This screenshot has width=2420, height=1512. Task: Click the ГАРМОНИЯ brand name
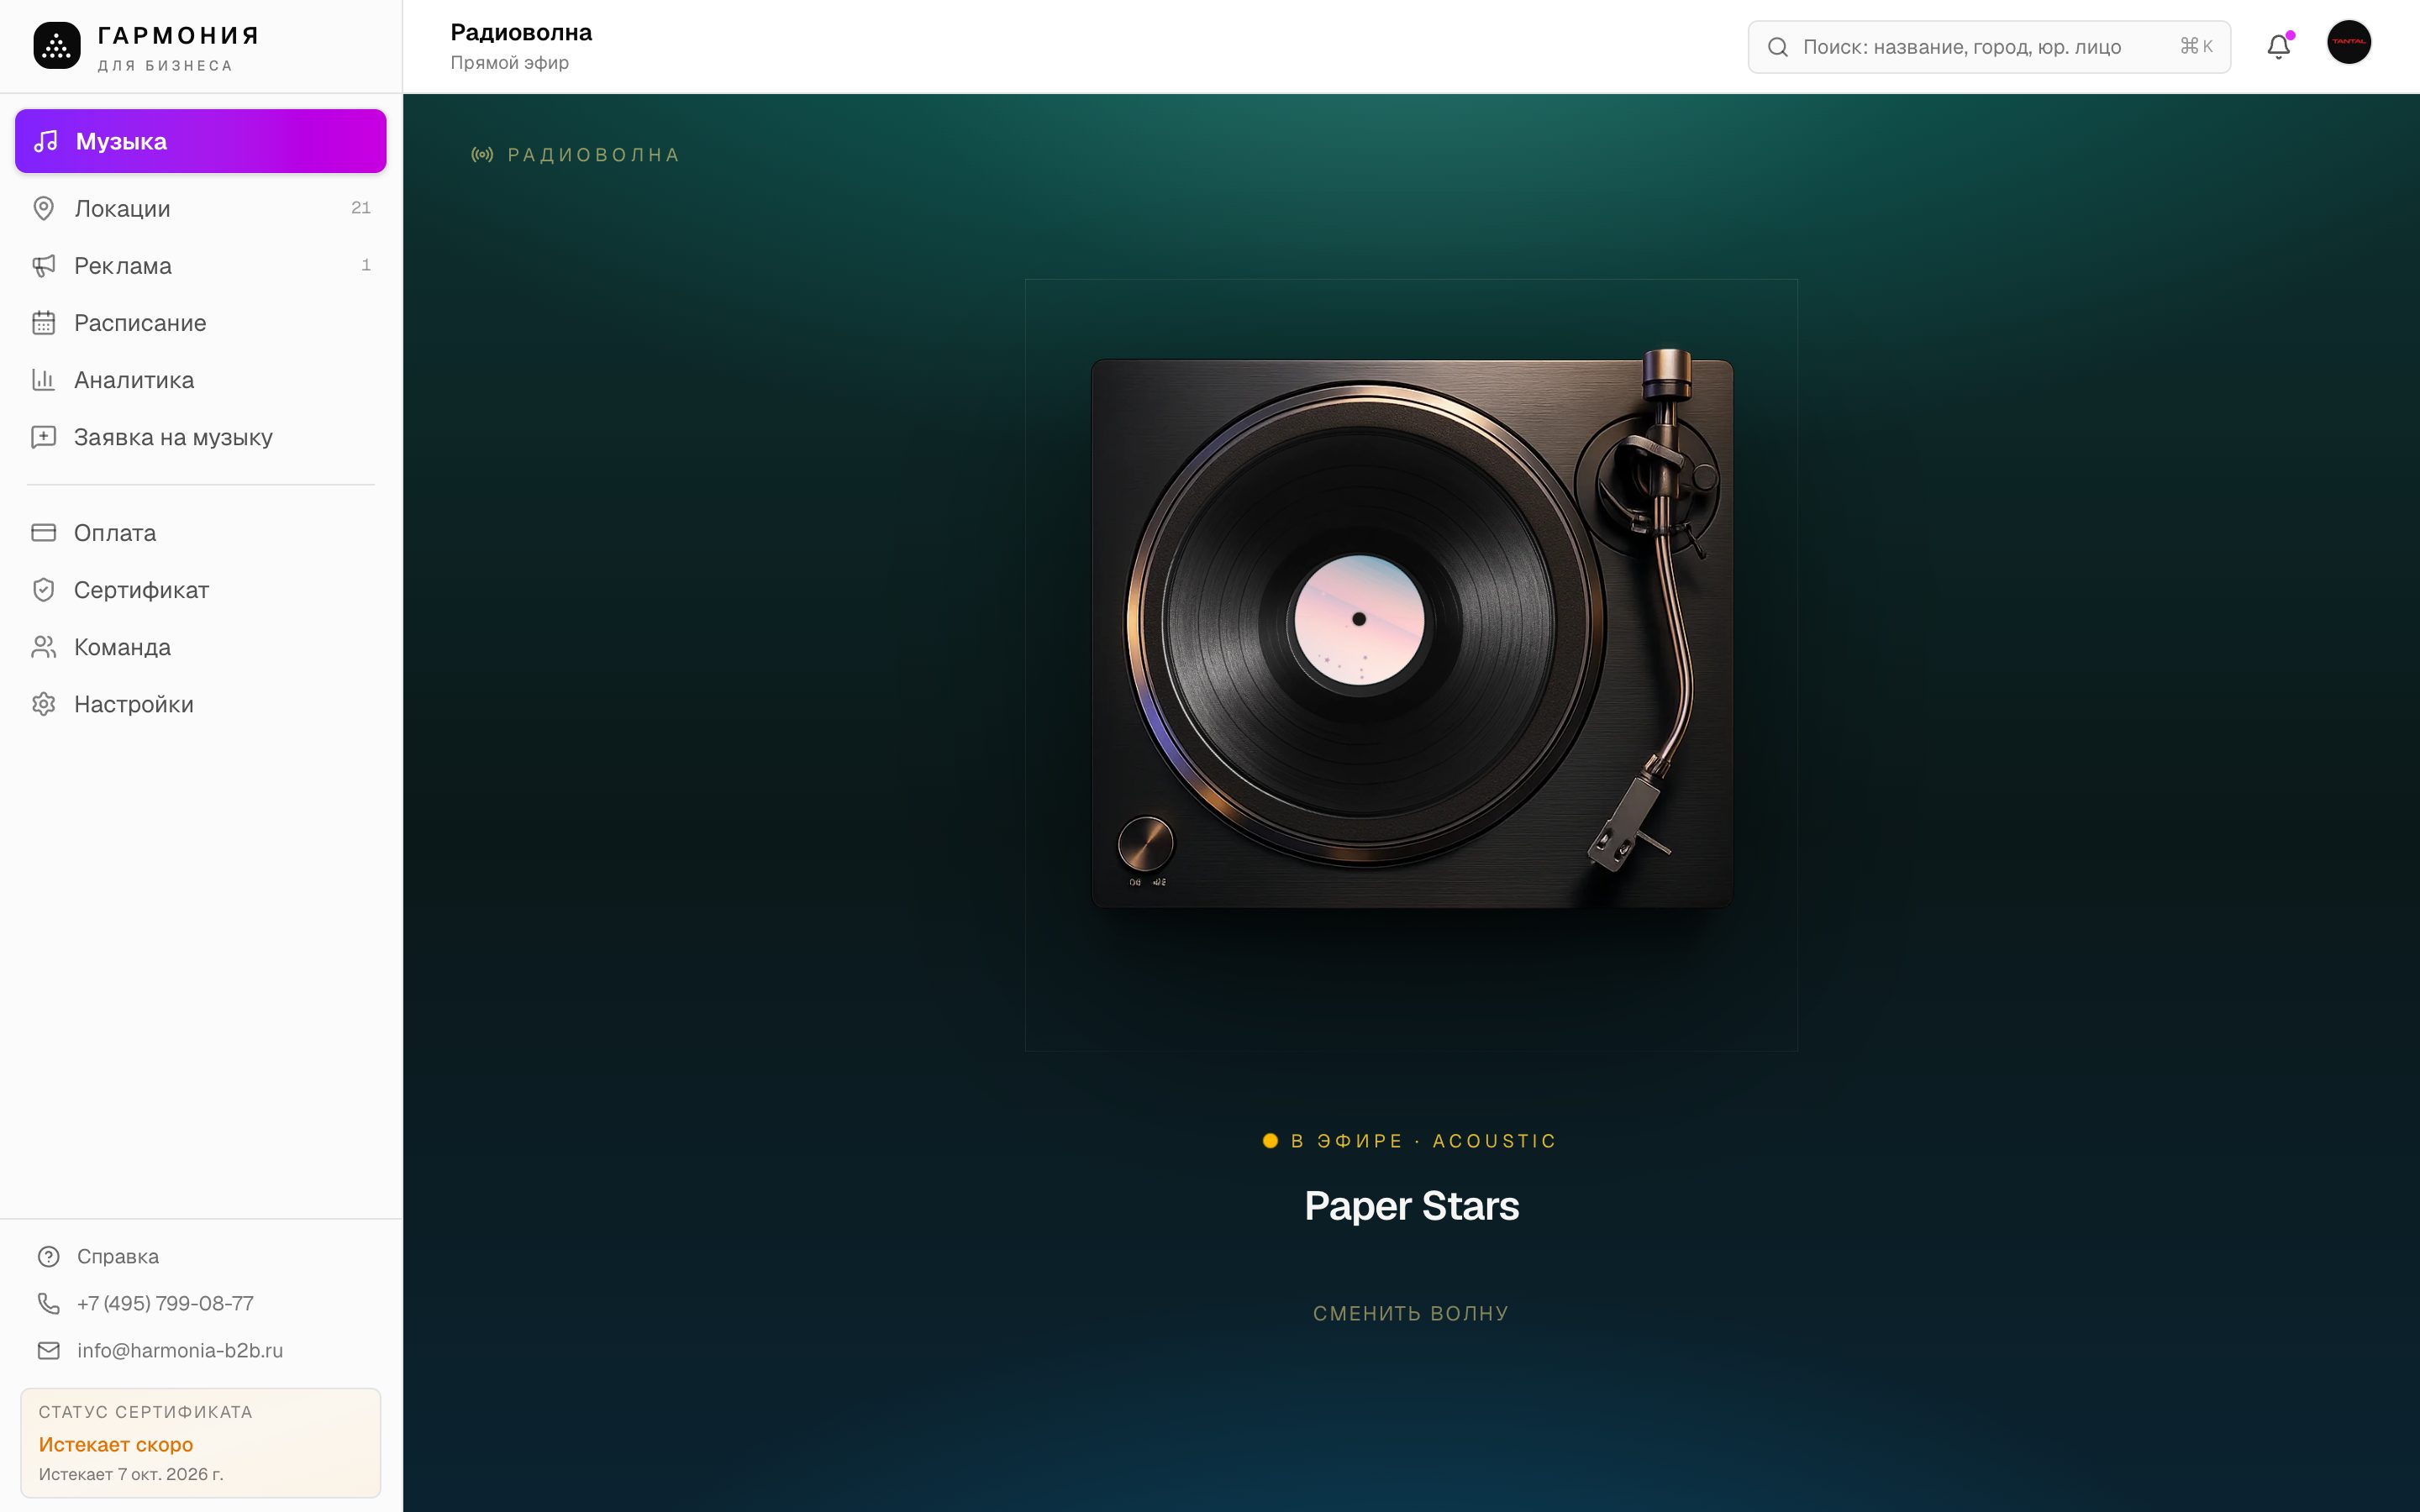pyautogui.click(x=178, y=35)
